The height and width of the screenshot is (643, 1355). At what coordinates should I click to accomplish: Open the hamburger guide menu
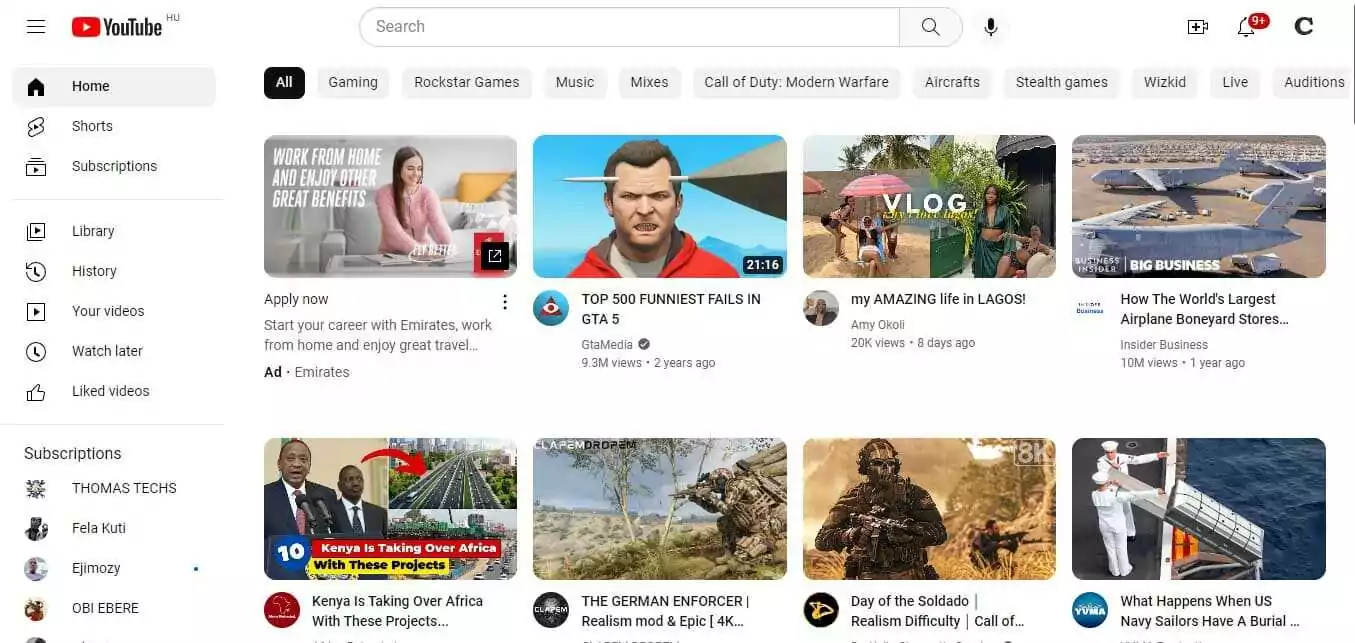tap(36, 27)
